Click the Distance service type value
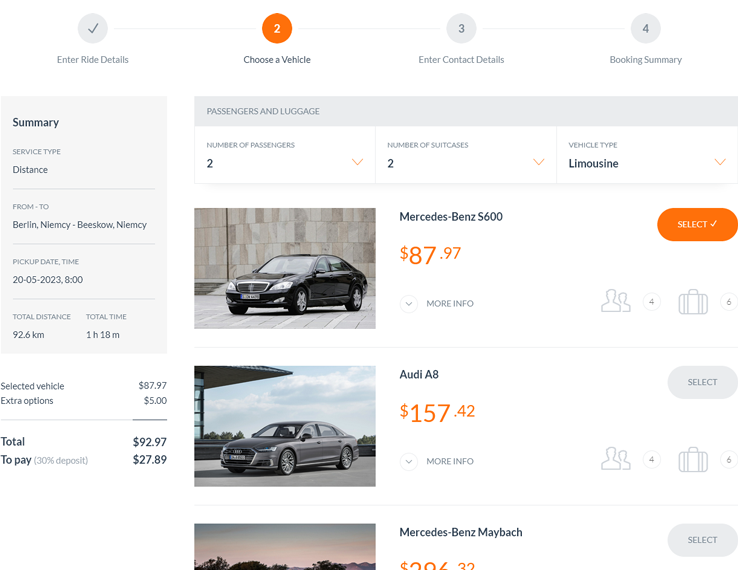Viewport: 738px width, 570px height. 30,169
